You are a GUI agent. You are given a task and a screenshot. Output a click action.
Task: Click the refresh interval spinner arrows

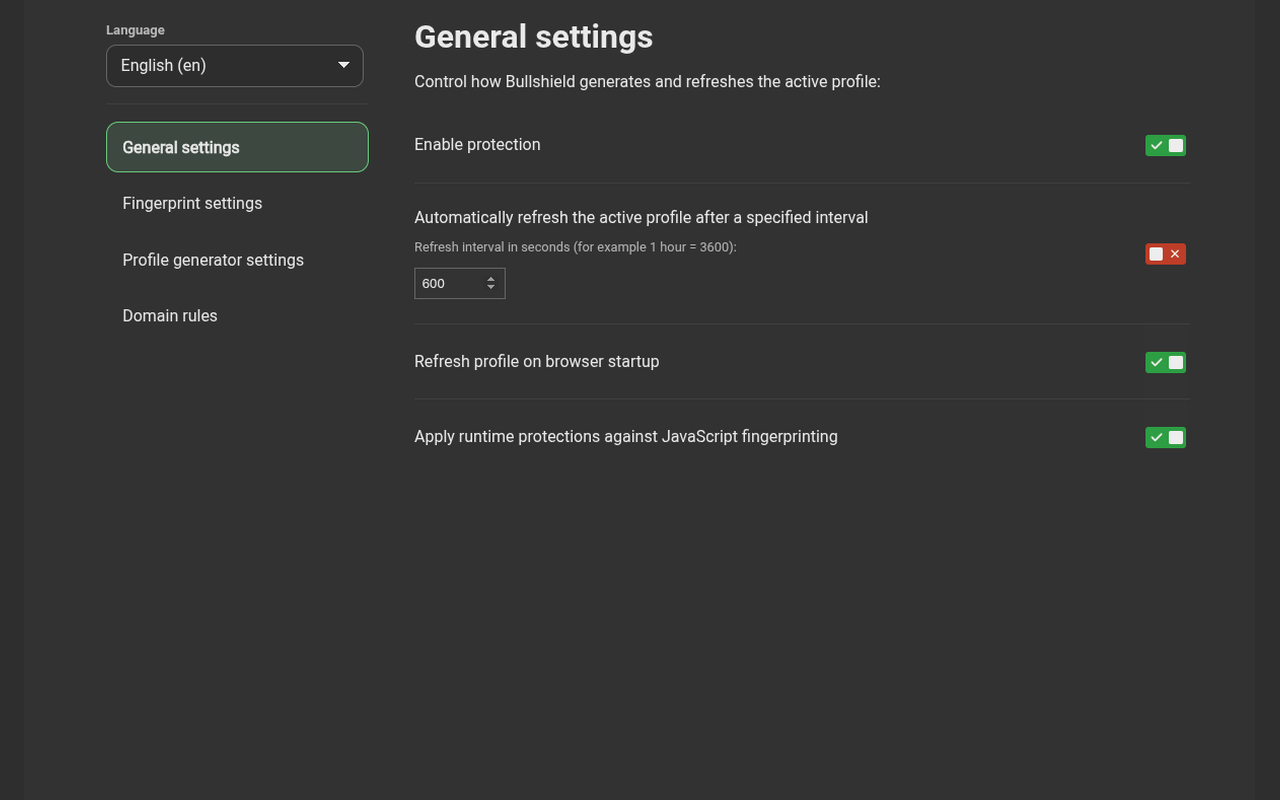click(x=491, y=283)
